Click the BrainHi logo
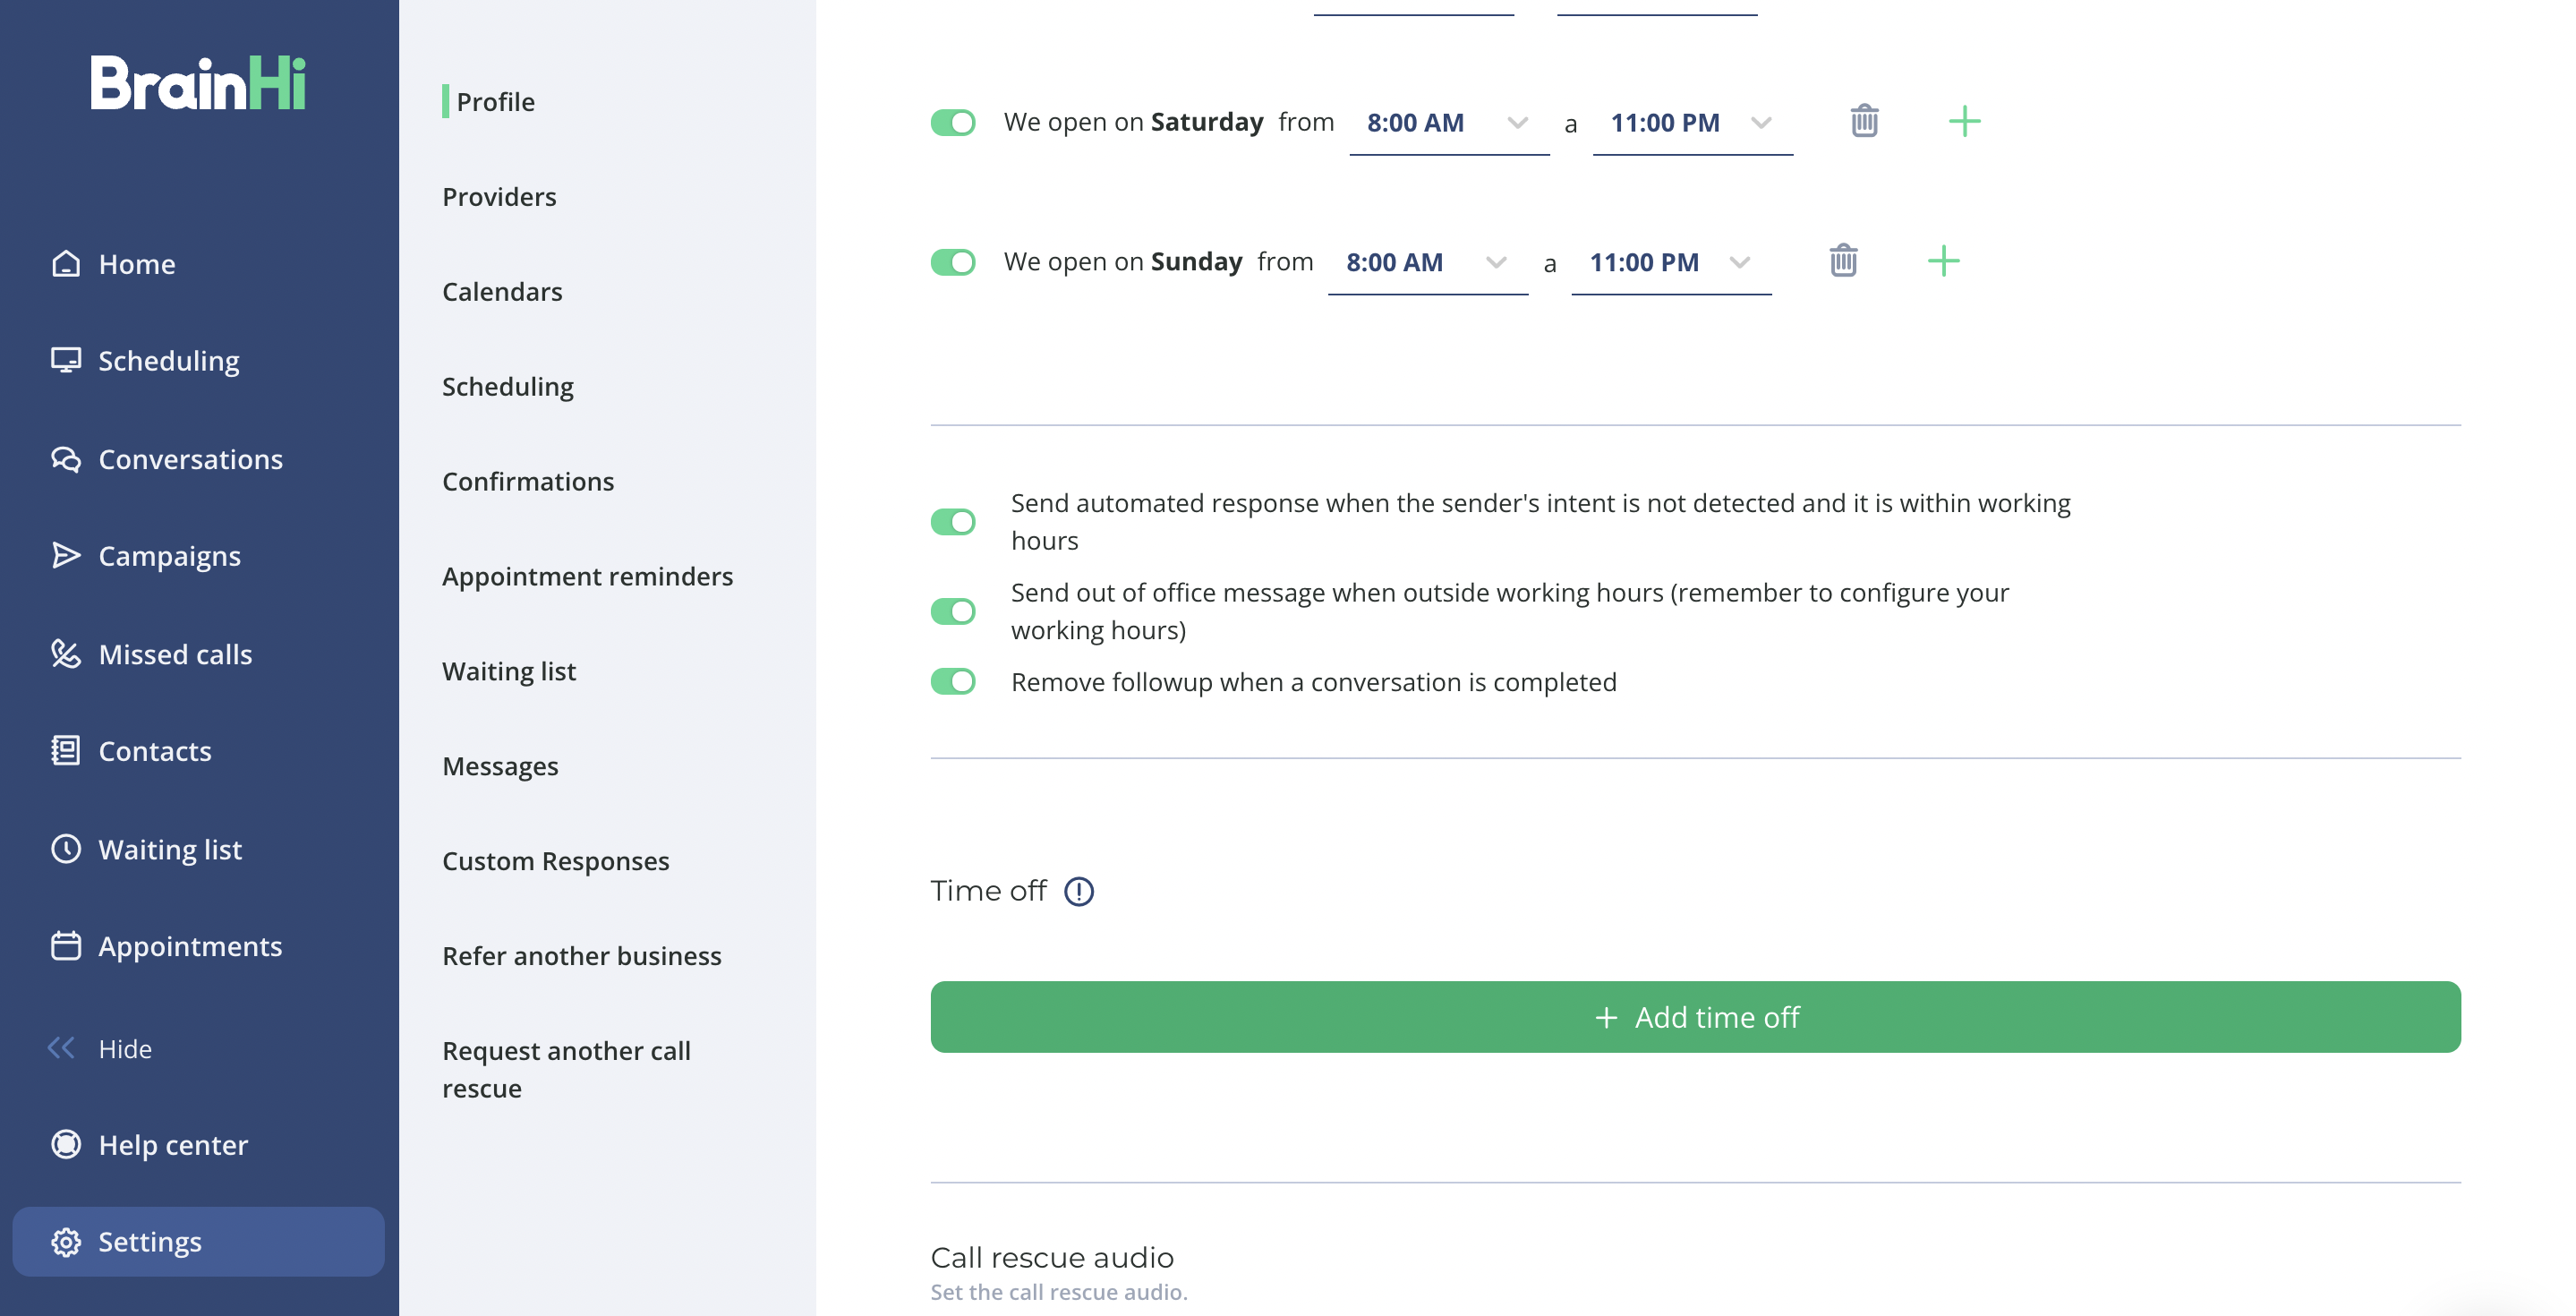Image resolution: width=2576 pixels, height=1316 pixels. point(198,82)
